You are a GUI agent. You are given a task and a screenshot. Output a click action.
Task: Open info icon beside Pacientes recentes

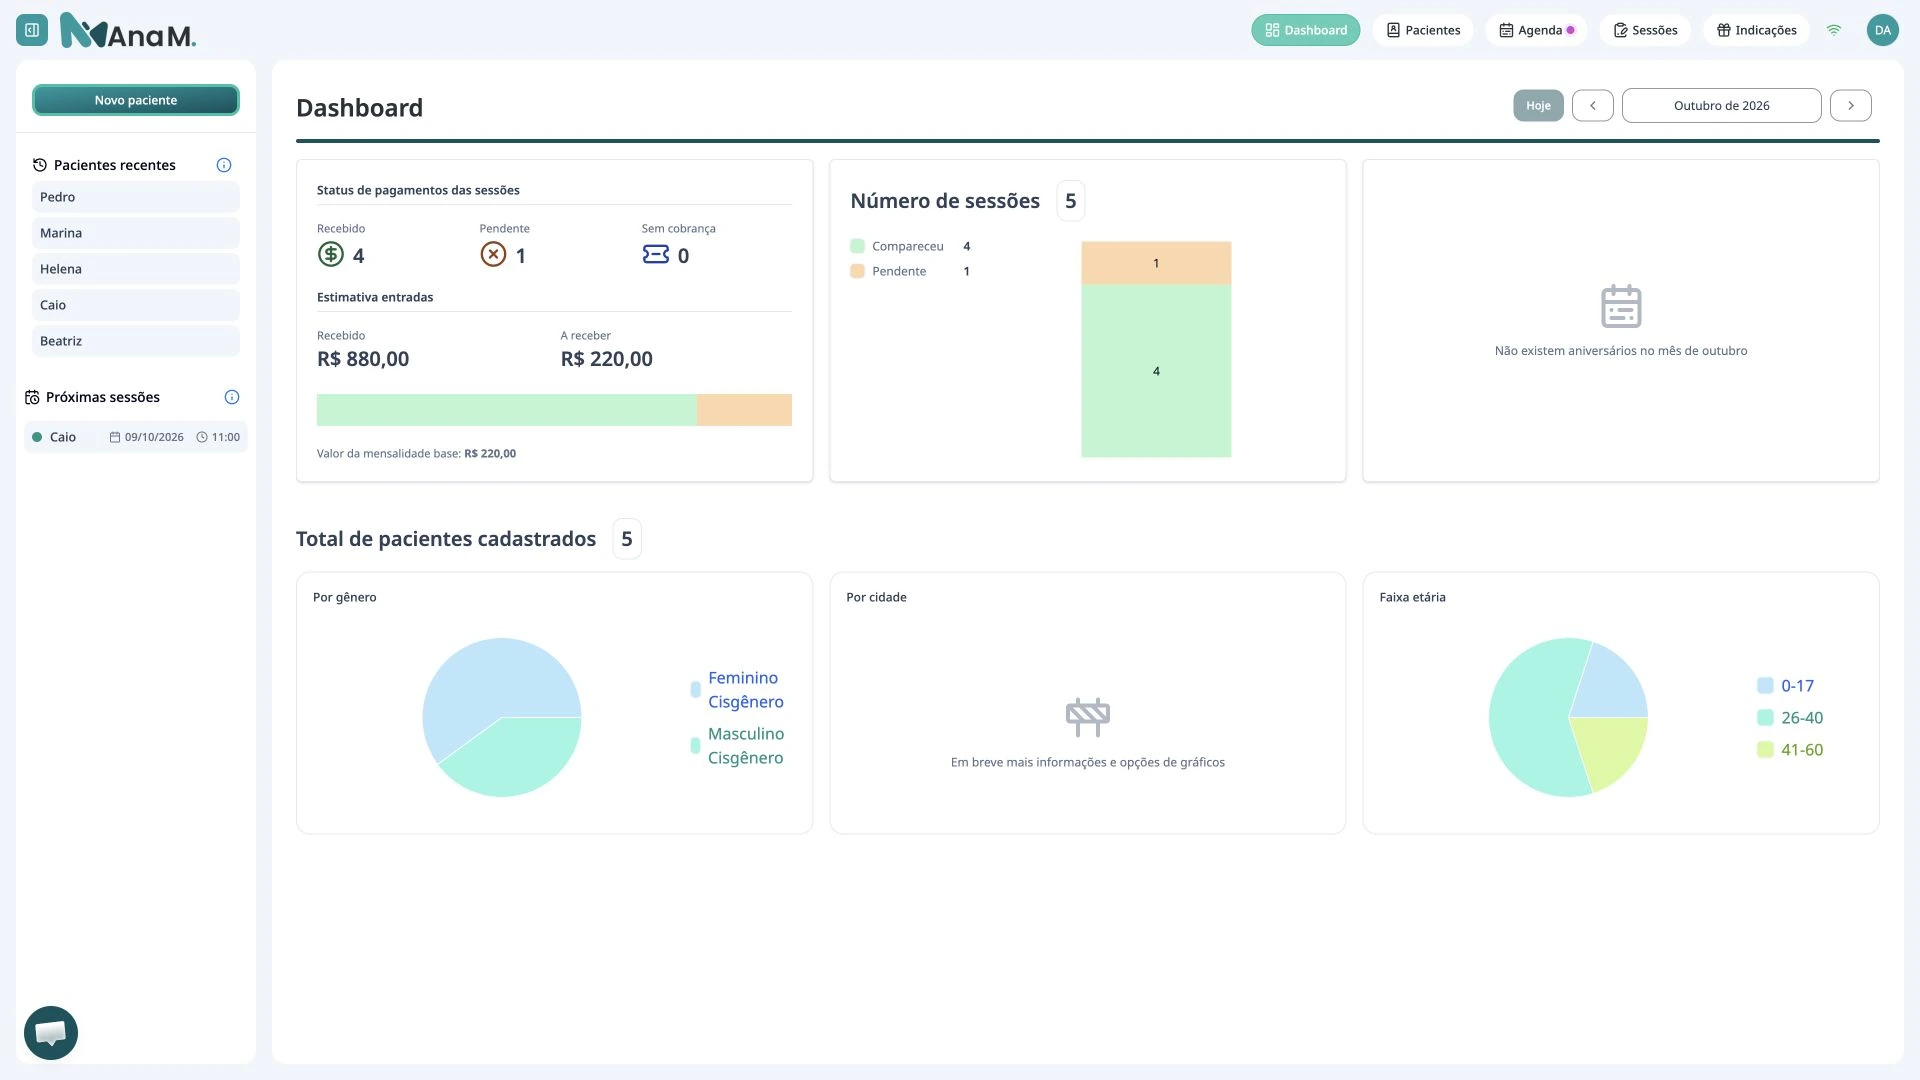click(x=224, y=165)
